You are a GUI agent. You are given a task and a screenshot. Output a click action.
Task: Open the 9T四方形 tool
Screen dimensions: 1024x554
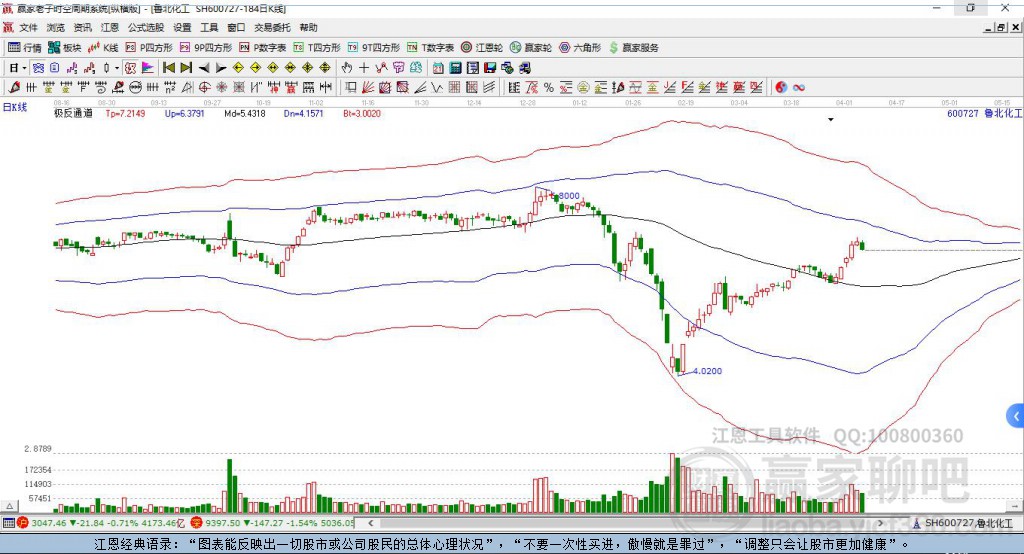374,48
